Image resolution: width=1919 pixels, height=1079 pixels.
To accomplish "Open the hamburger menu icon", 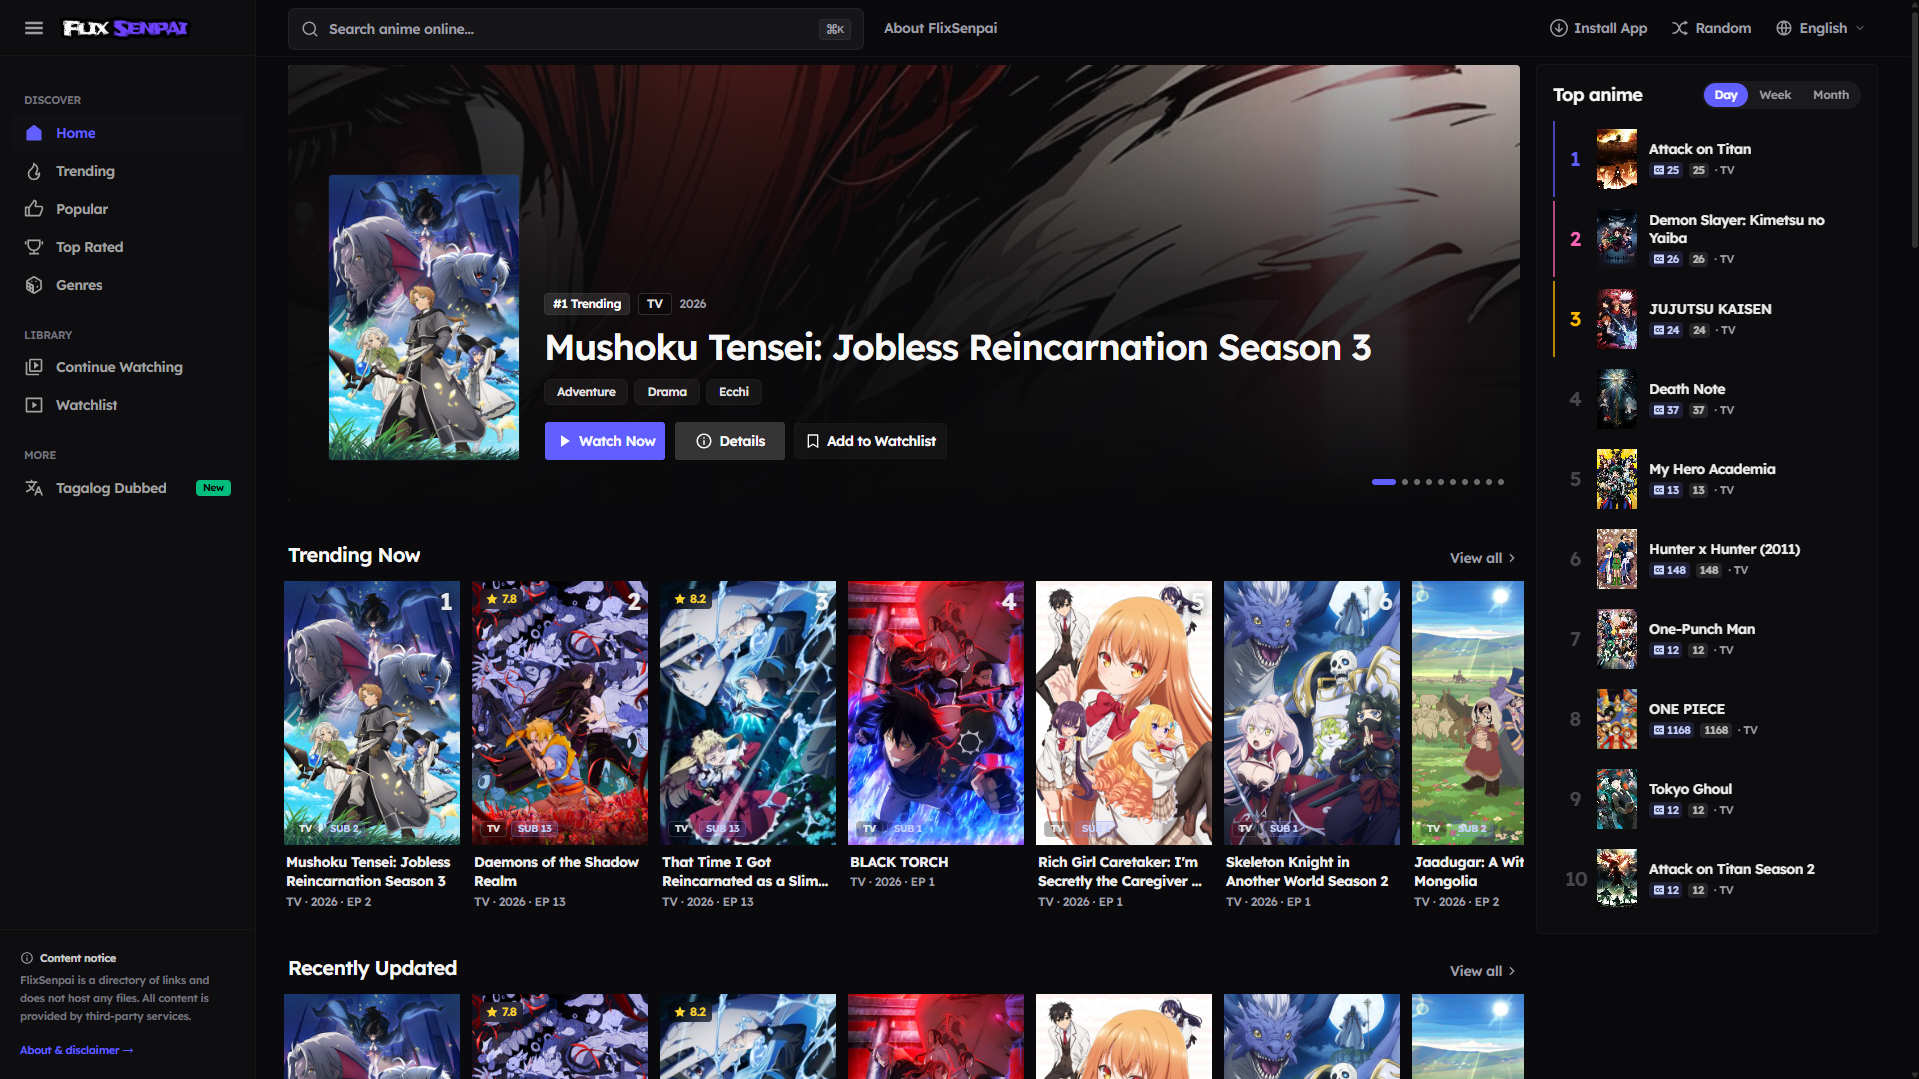I will (x=34, y=28).
